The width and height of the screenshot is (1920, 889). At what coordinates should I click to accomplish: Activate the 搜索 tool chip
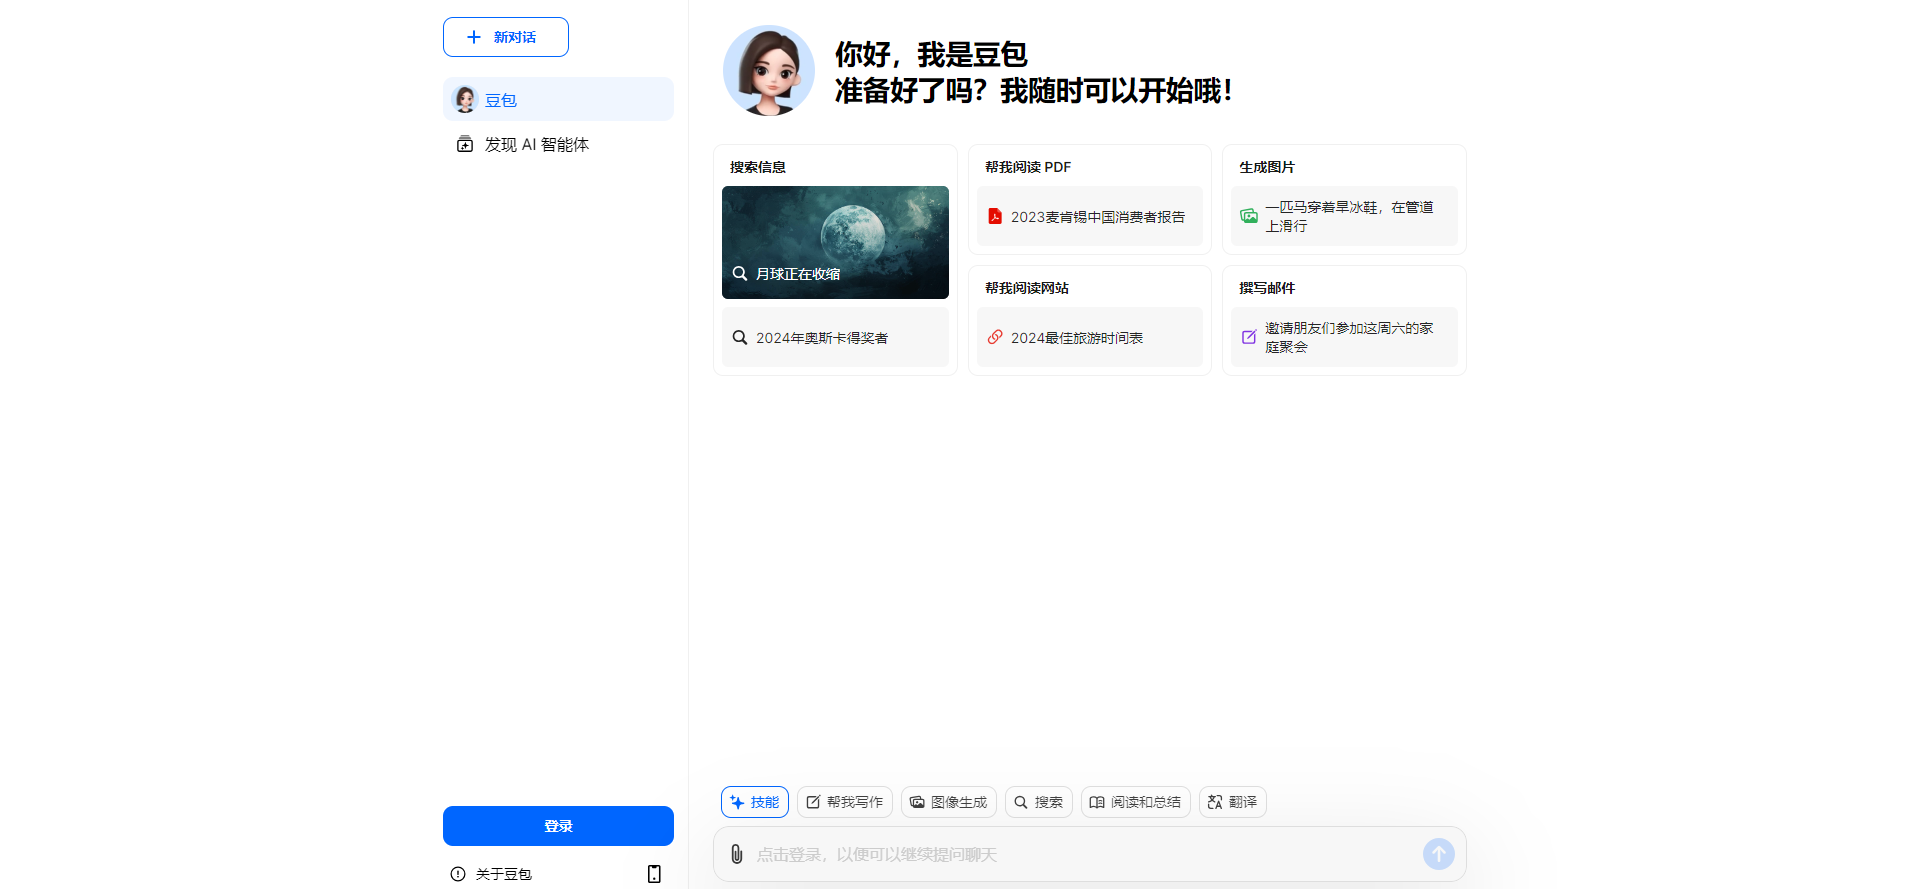pyautogui.click(x=1039, y=802)
